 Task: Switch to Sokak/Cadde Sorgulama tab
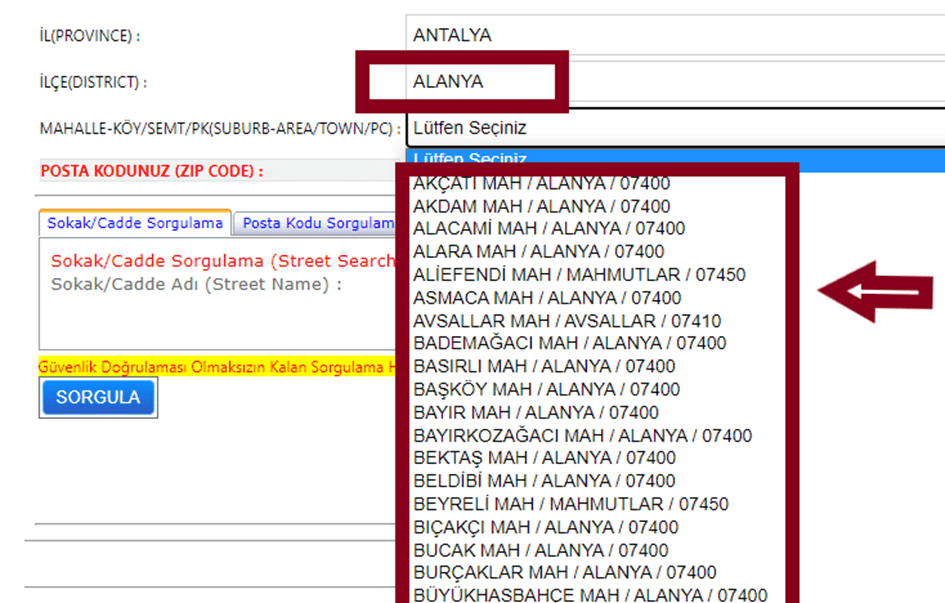point(135,224)
